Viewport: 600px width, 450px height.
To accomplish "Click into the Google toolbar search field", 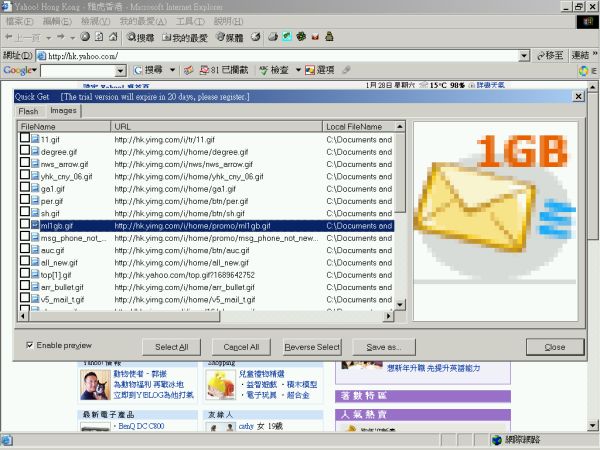I will (x=78, y=70).
